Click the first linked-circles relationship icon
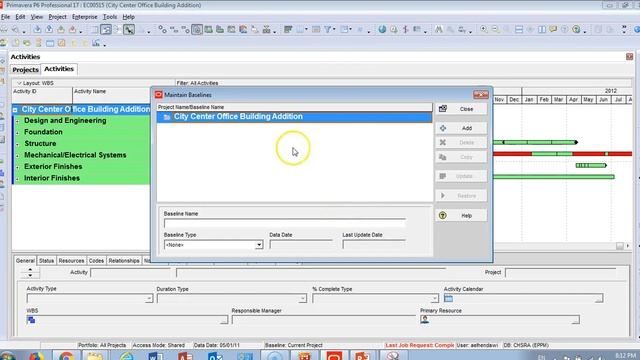This screenshot has width=640, height=360. tap(162, 29)
